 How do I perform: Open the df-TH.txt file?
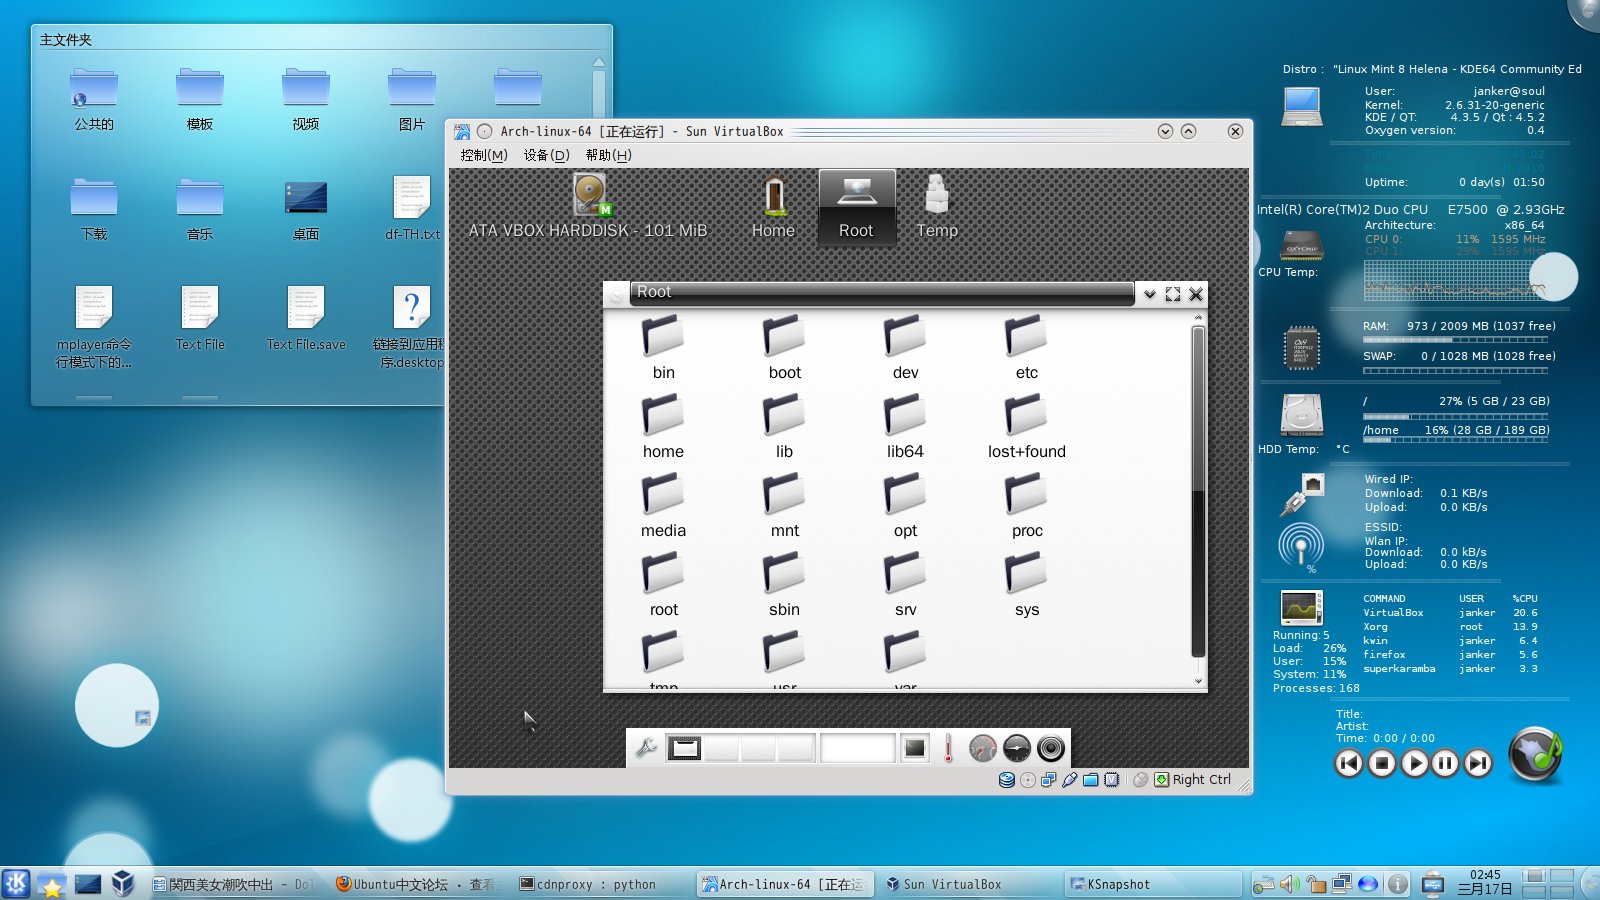coord(412,209)
